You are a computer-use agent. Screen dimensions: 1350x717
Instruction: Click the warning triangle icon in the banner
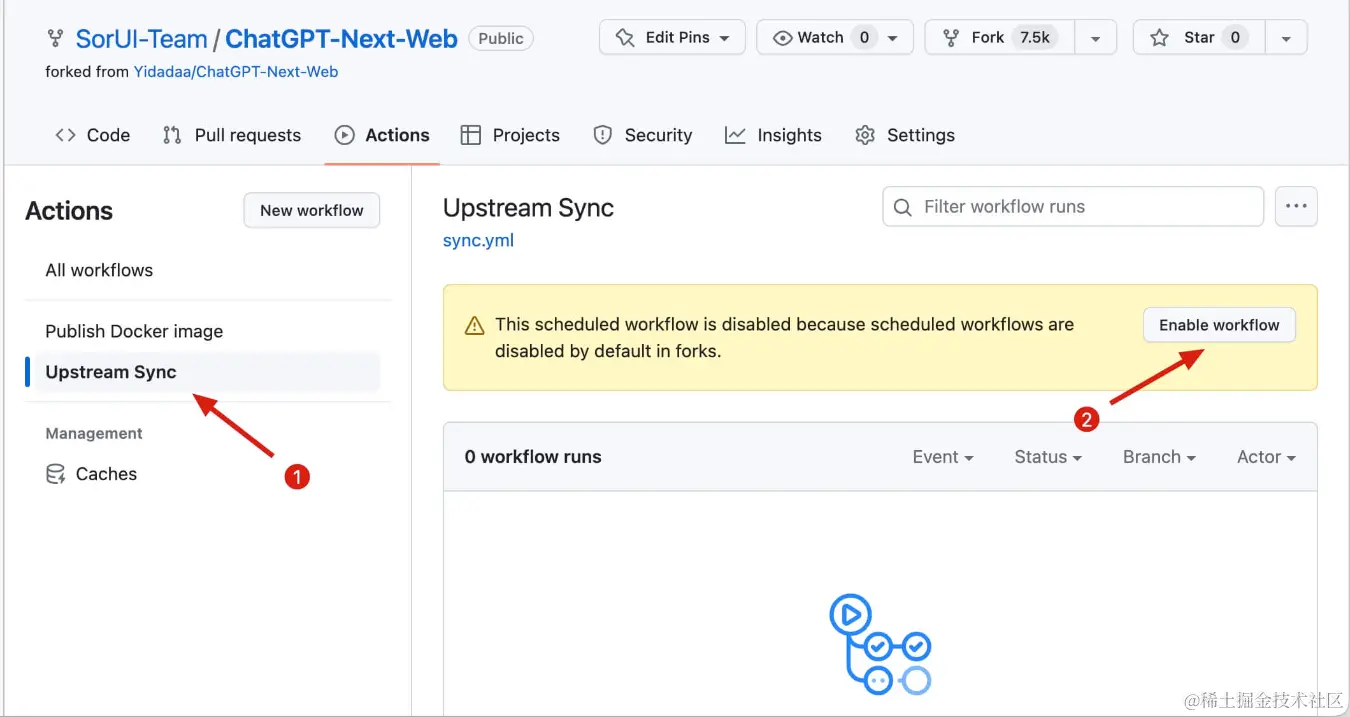(474, 326)
